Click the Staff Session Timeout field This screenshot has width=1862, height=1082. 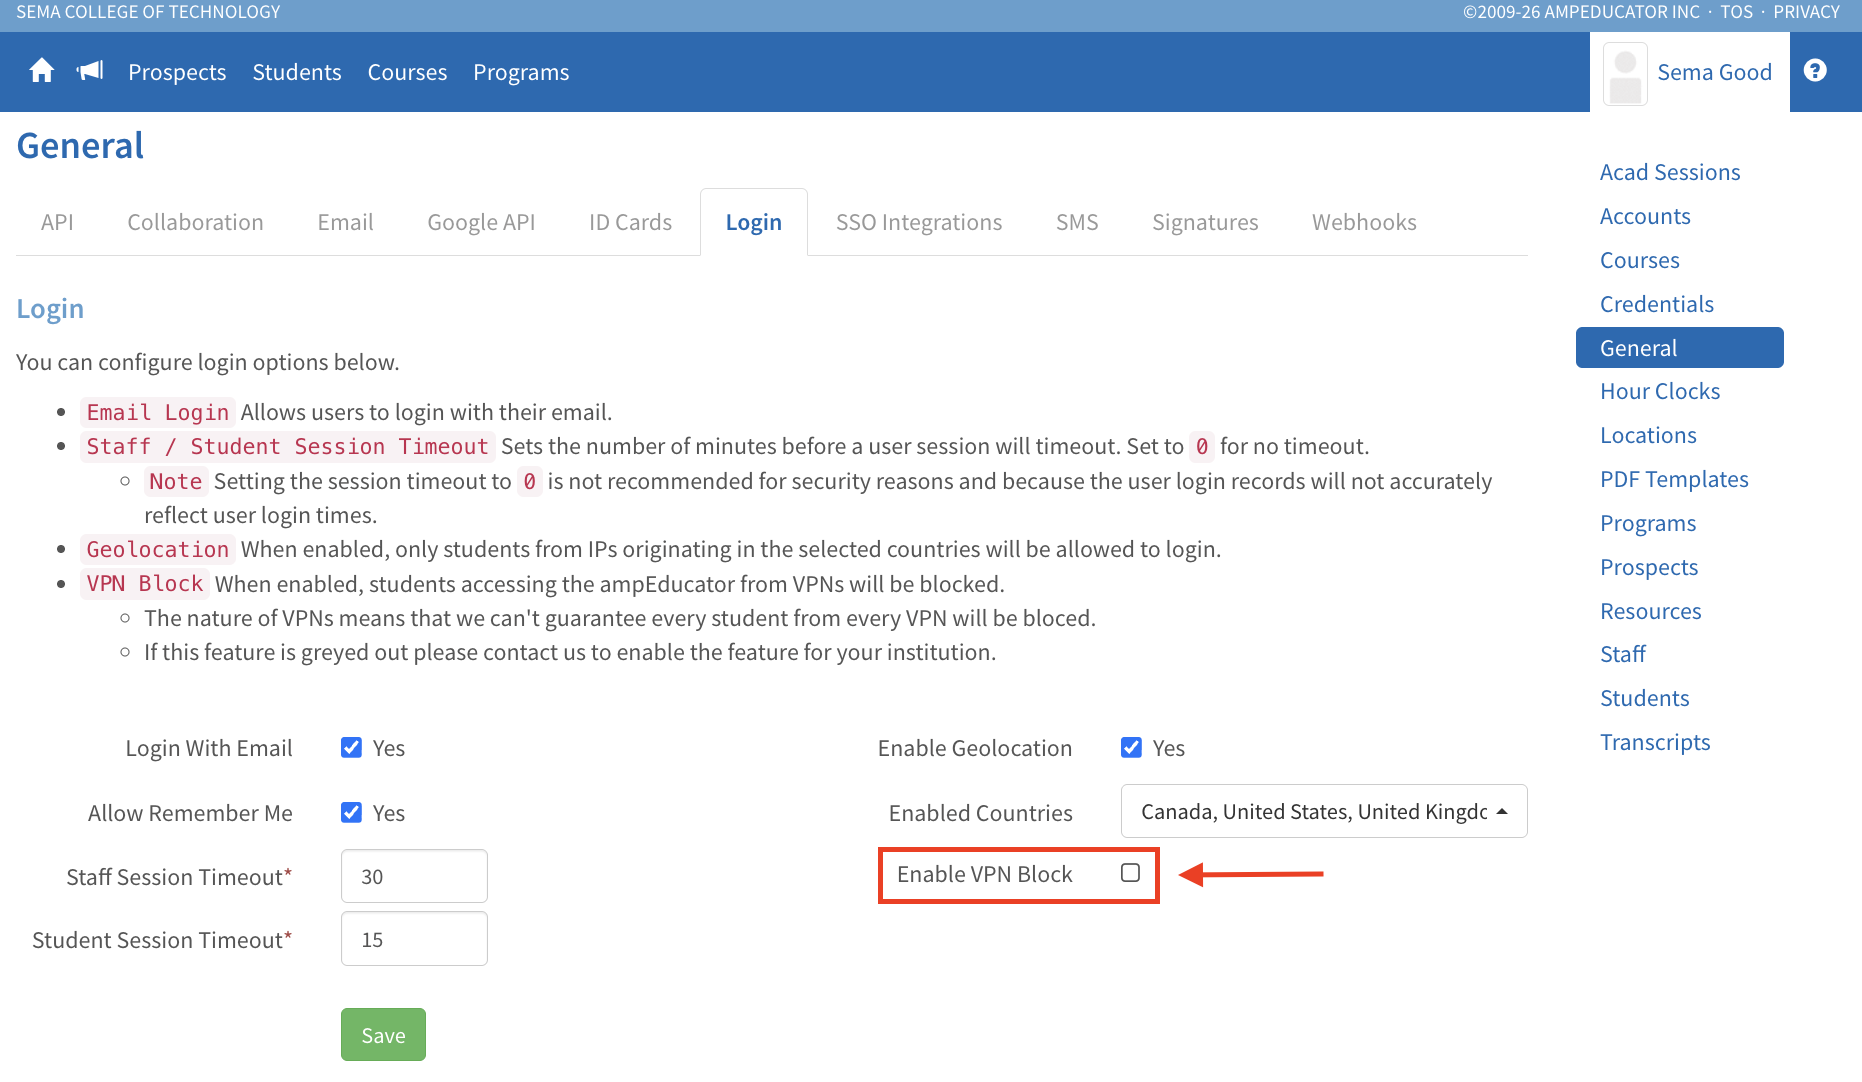pyautogui.click(x=414, y=876)
